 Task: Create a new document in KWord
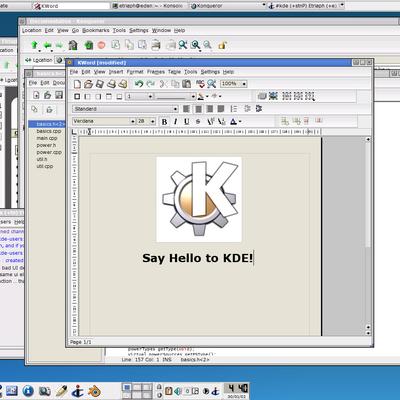[77, 84]
